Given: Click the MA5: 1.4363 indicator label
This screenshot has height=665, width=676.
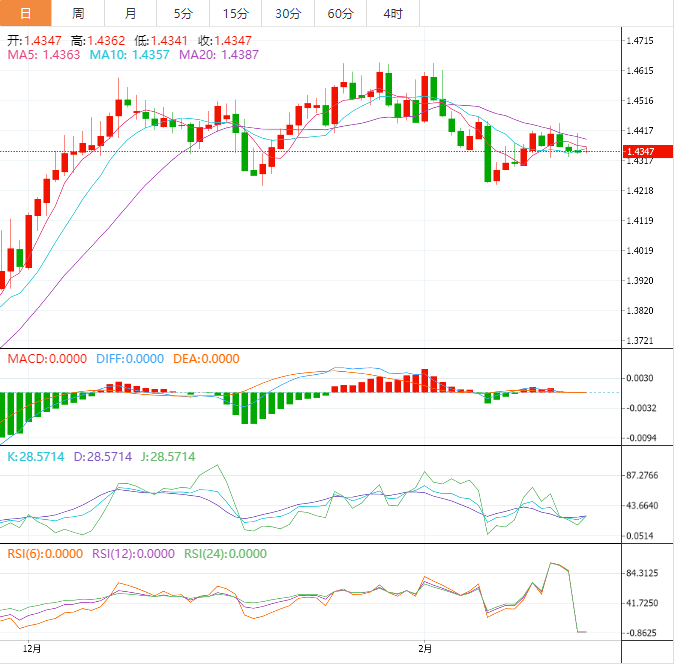Looking at the screenshot, I should (44, 55).
